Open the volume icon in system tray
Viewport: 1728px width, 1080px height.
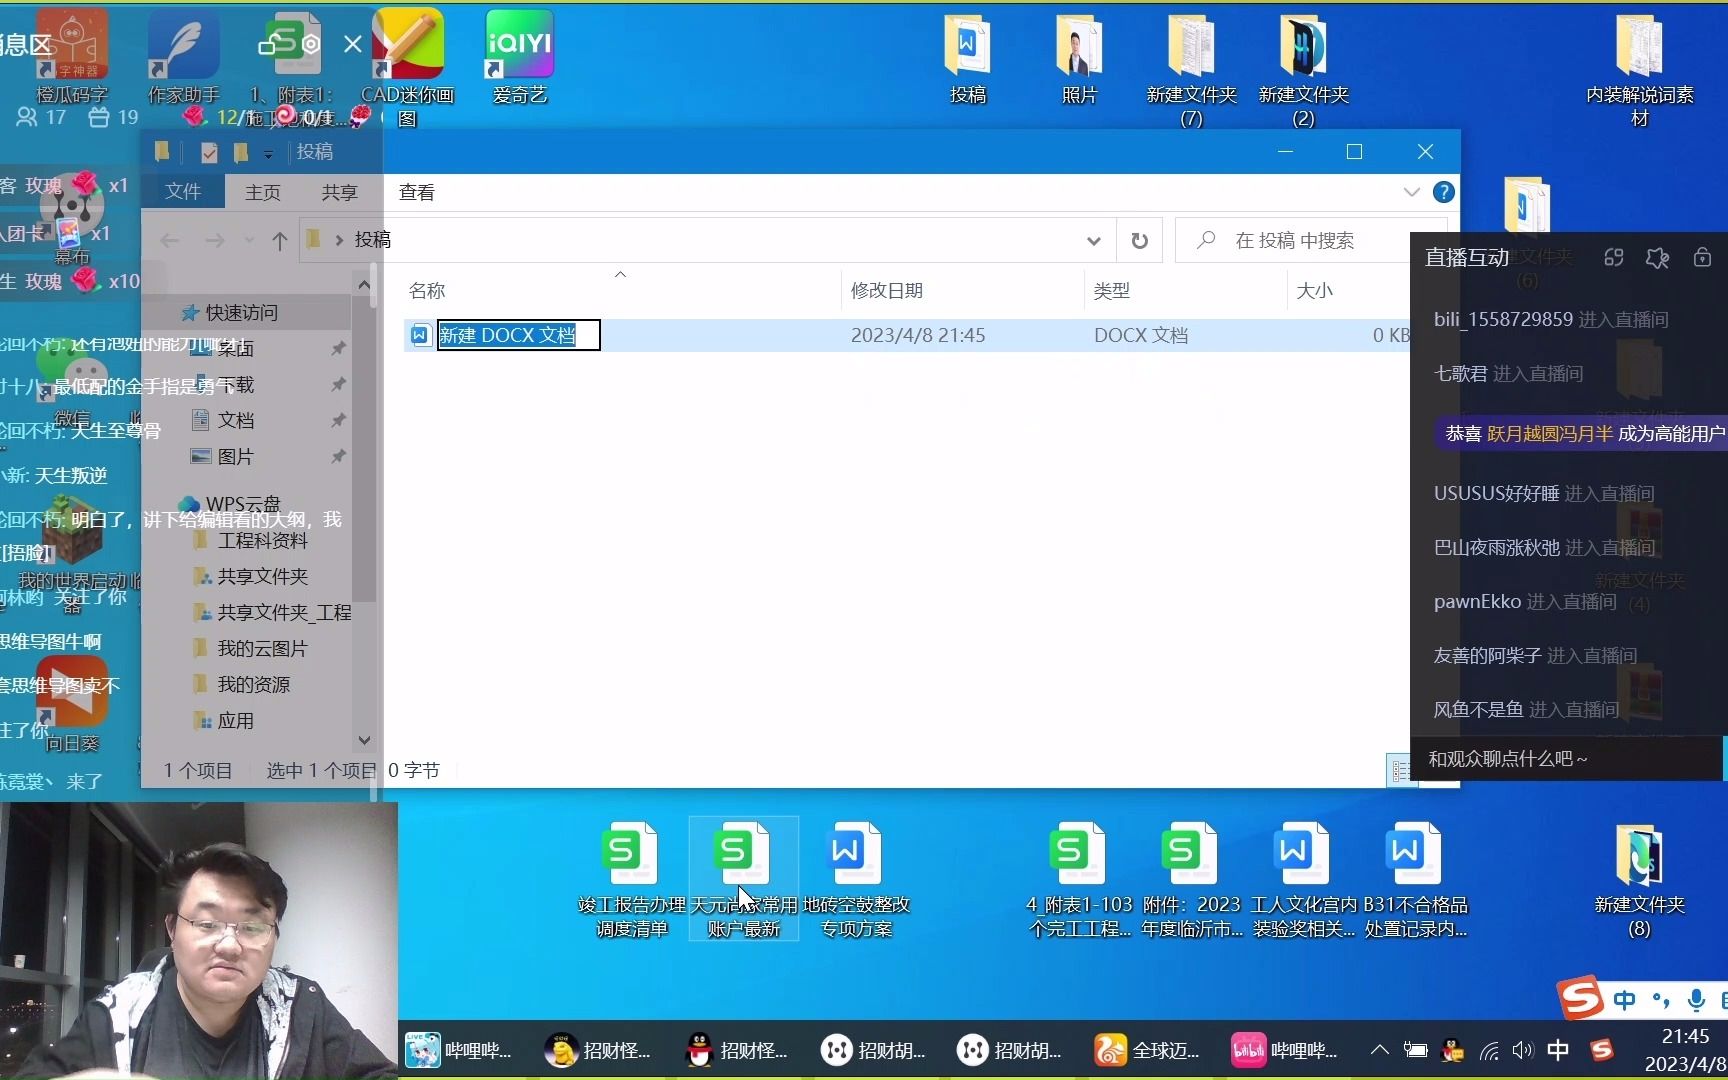point(1522,1050)
